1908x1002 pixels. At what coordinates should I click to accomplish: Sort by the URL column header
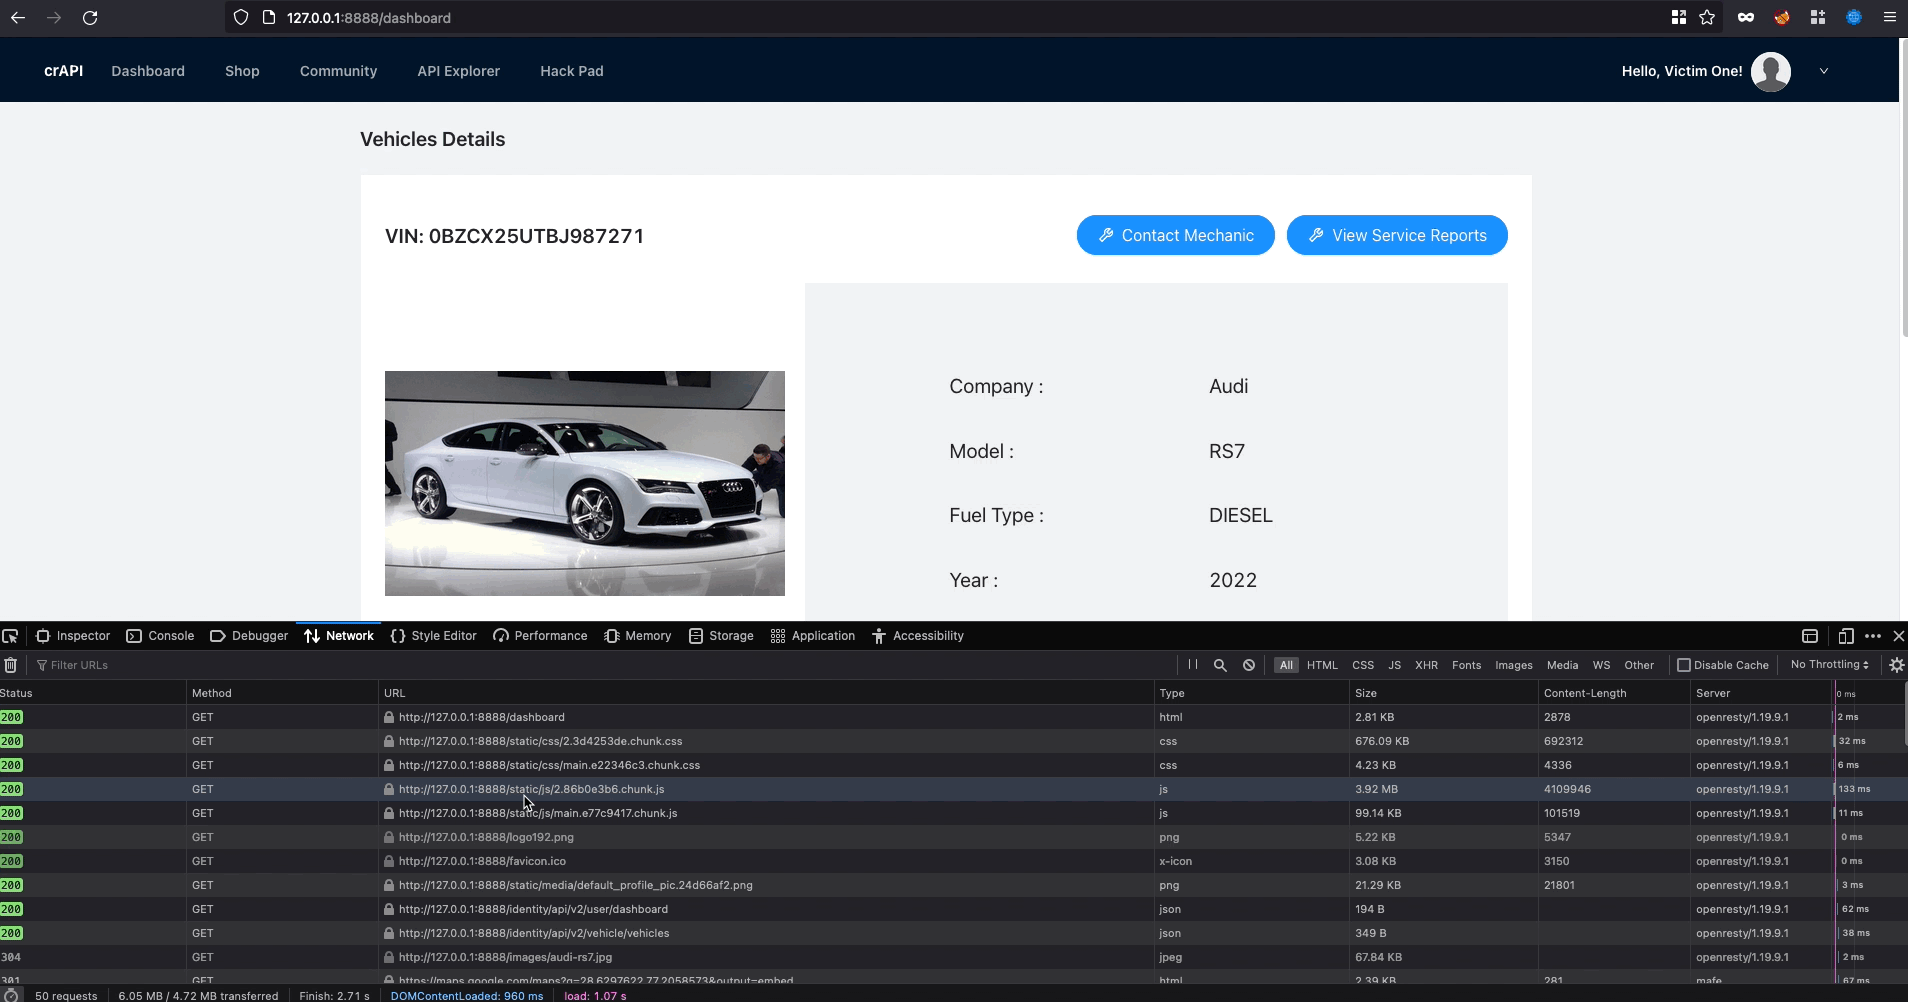coord(766,693)
